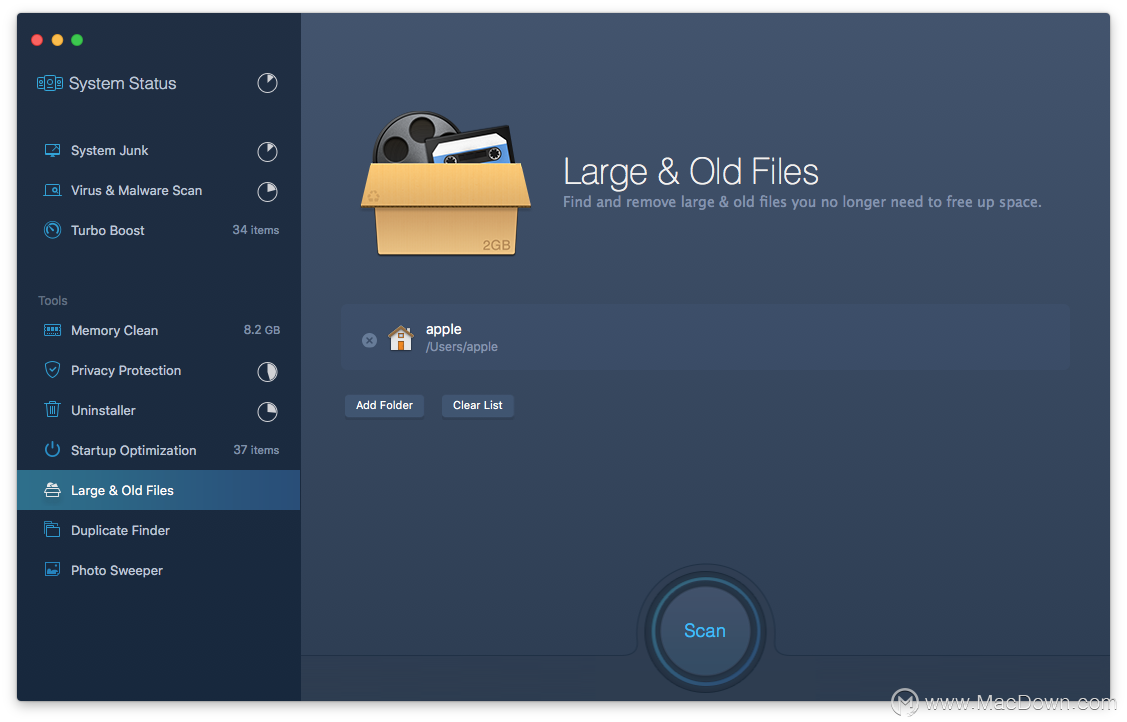Click the large cardboard box 2GB illustration
1127x722 pixels.
point(446,183)
